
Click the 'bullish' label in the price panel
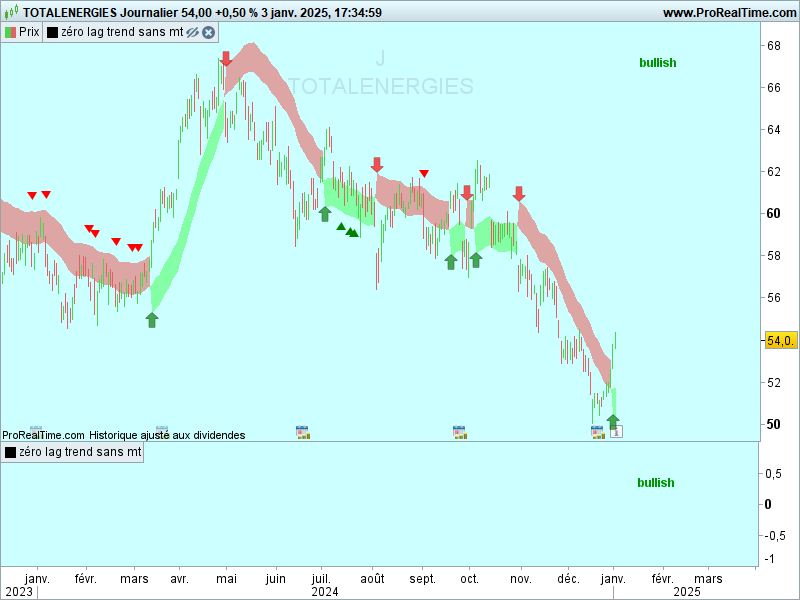pos(658,63)
